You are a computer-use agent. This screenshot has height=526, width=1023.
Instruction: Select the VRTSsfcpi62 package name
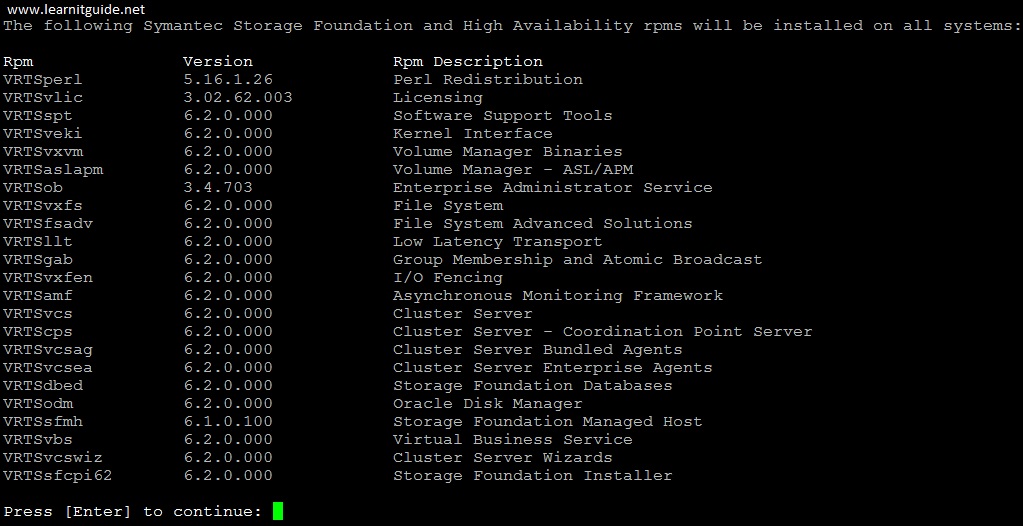point(58,476)
